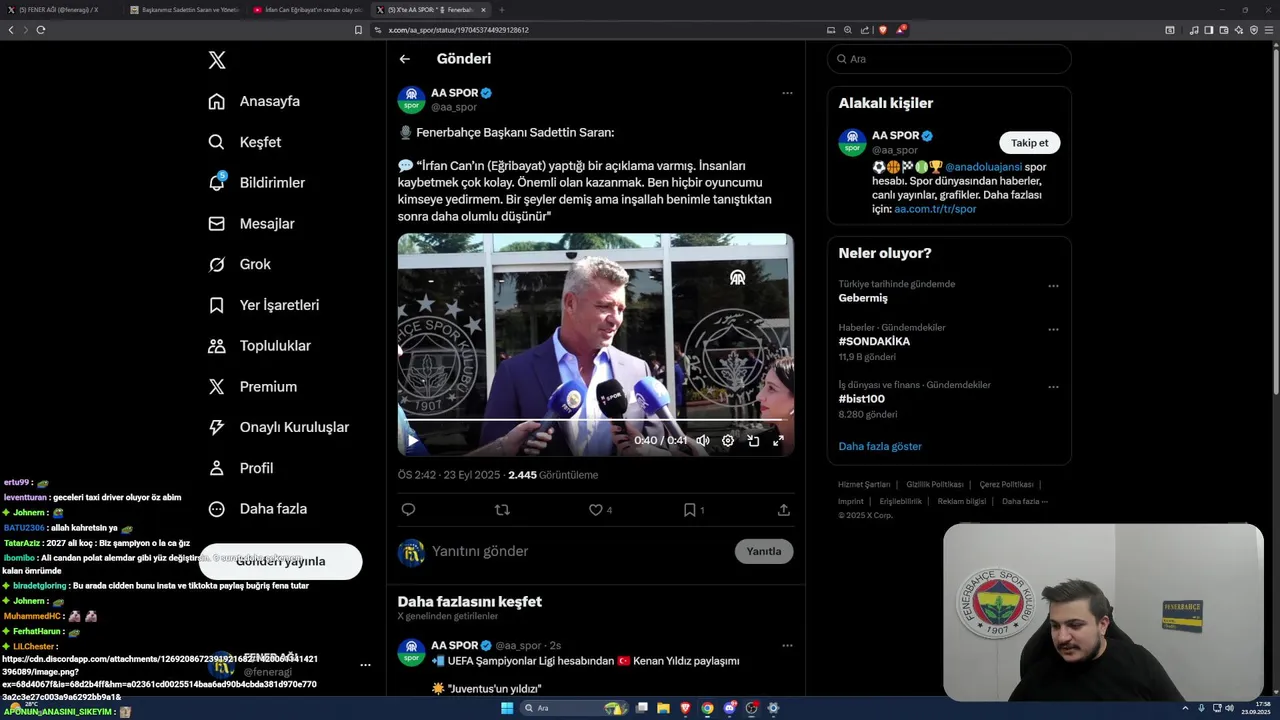Open the #SONDAKİKA trend

tap(874, 341)
